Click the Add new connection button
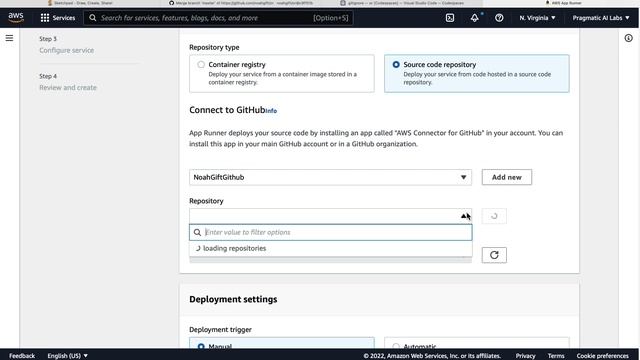 (x=507, y=177)
